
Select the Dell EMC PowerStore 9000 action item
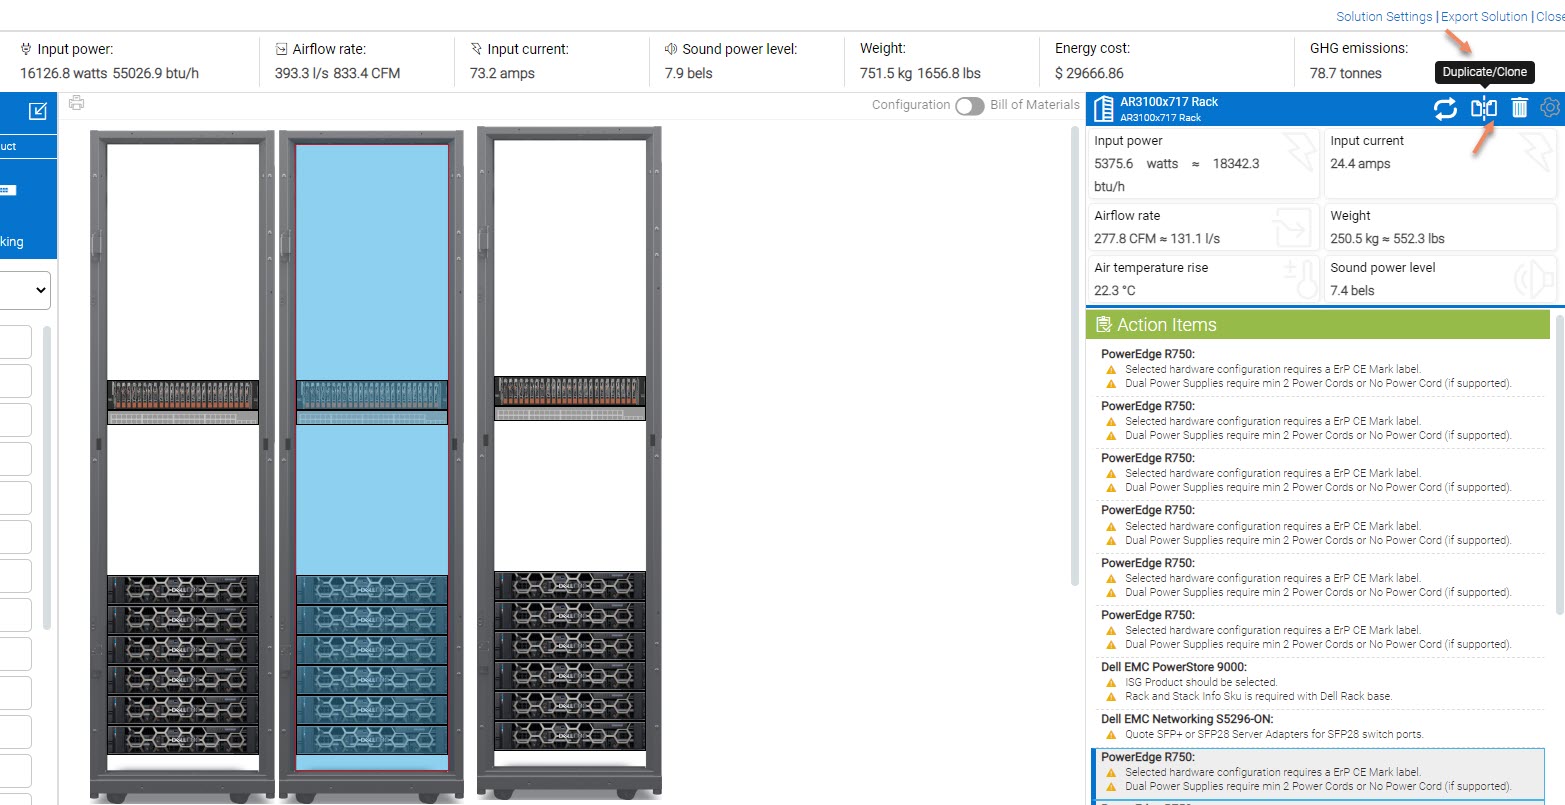click(x=1320, y=681)
